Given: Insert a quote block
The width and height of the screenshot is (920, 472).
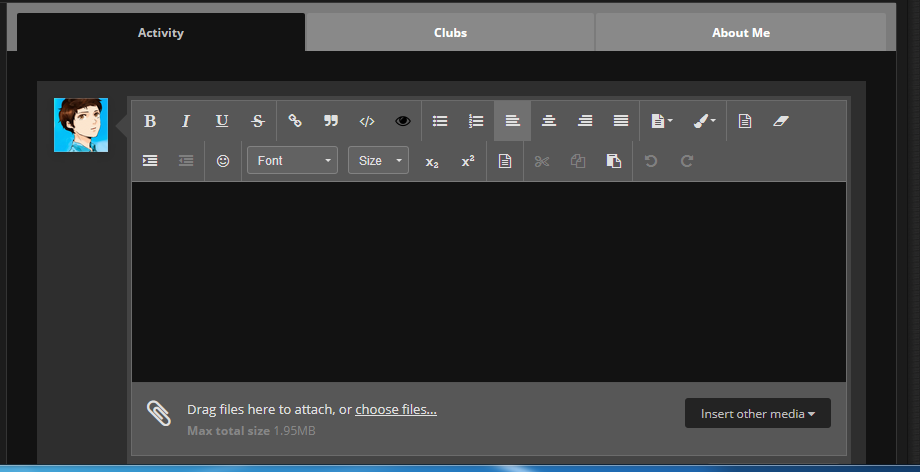Looking at the screenshot, I should coord(331,121).
